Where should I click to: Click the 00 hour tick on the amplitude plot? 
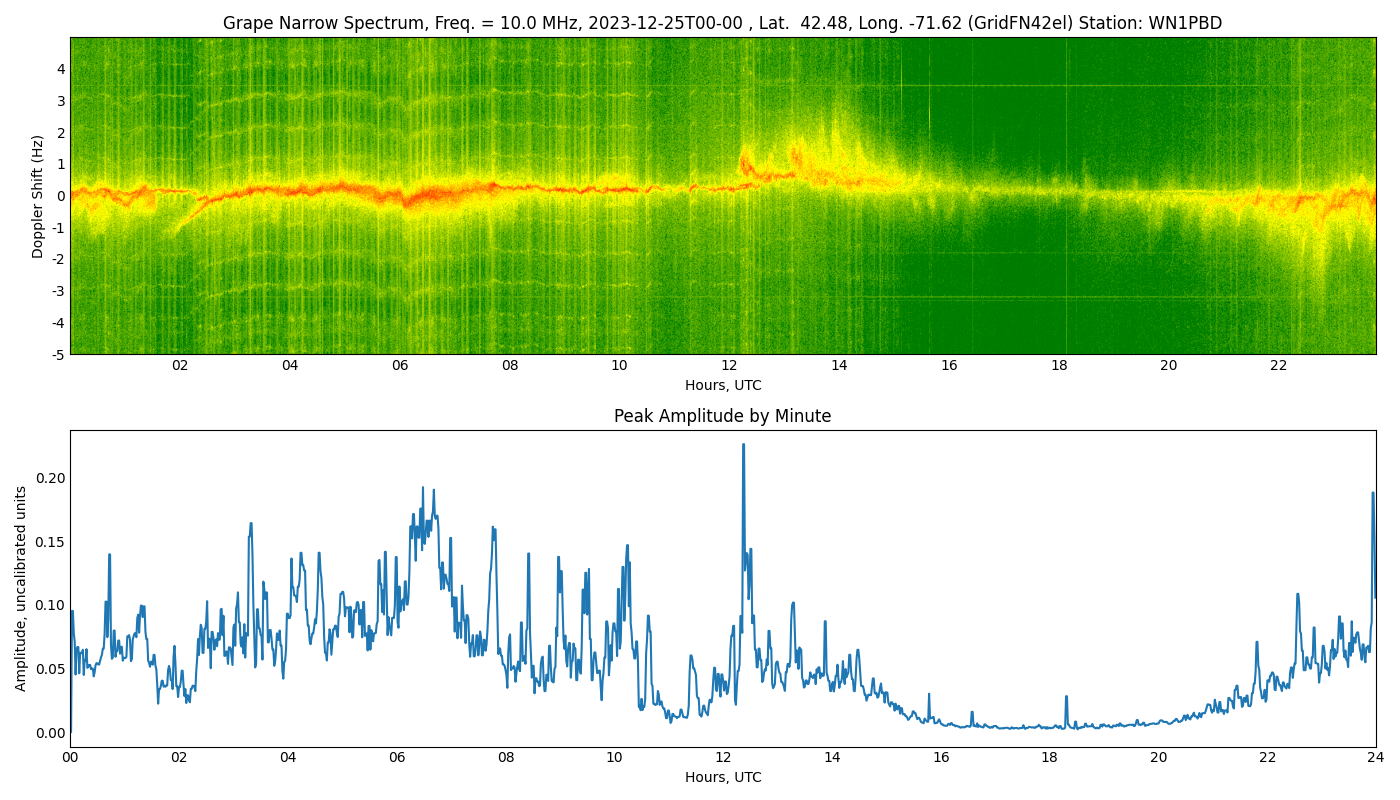pos(70,758)
